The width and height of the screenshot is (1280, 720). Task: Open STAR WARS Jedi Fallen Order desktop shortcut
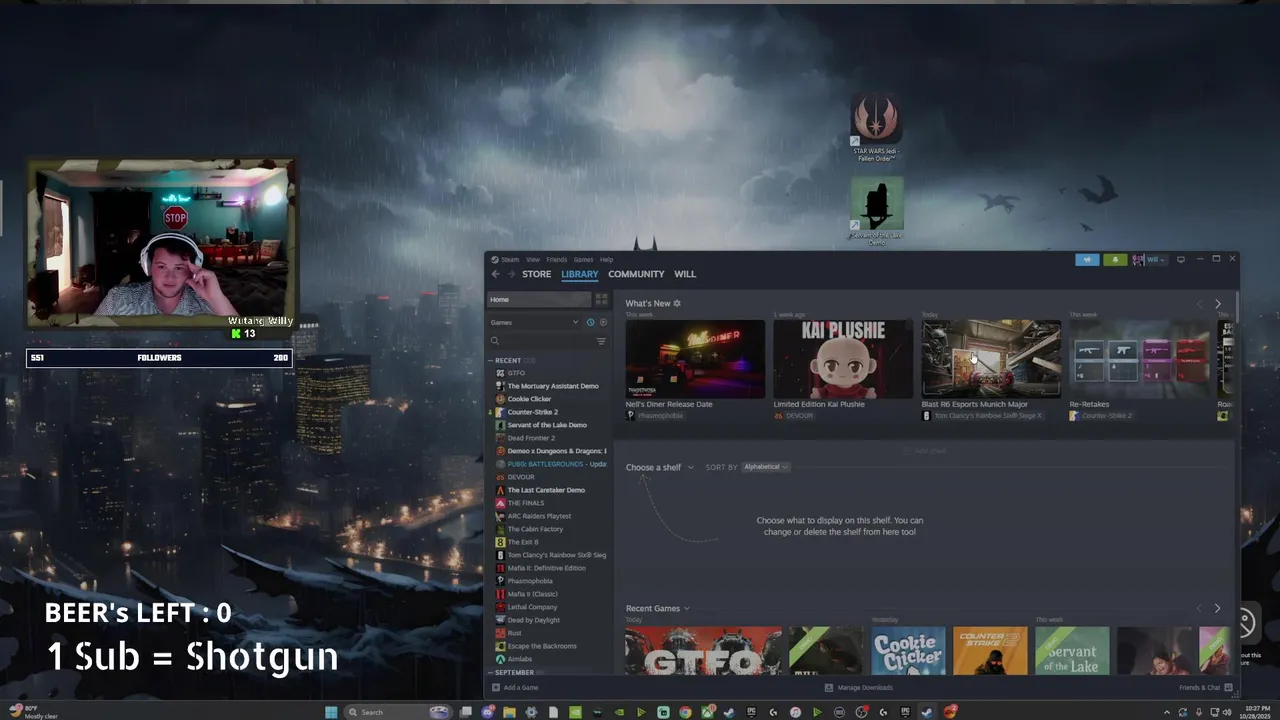pos(876,128)
